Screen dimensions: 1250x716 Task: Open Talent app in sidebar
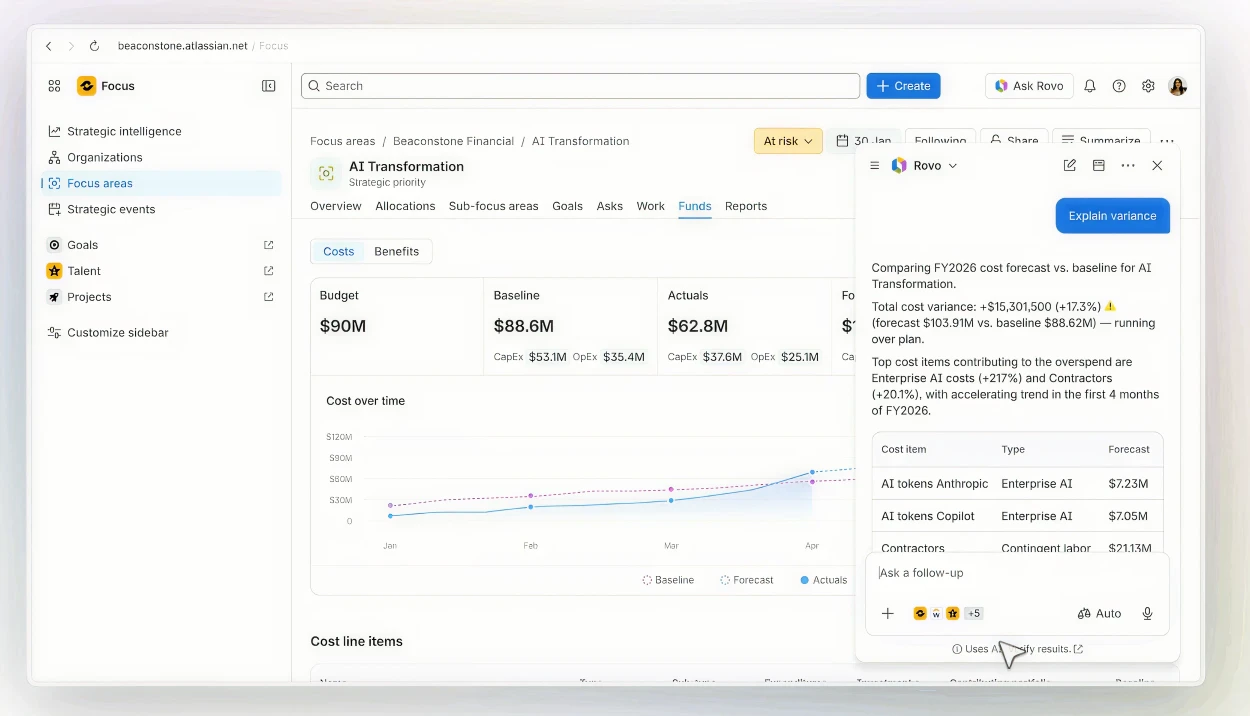(x=83, y=271)
